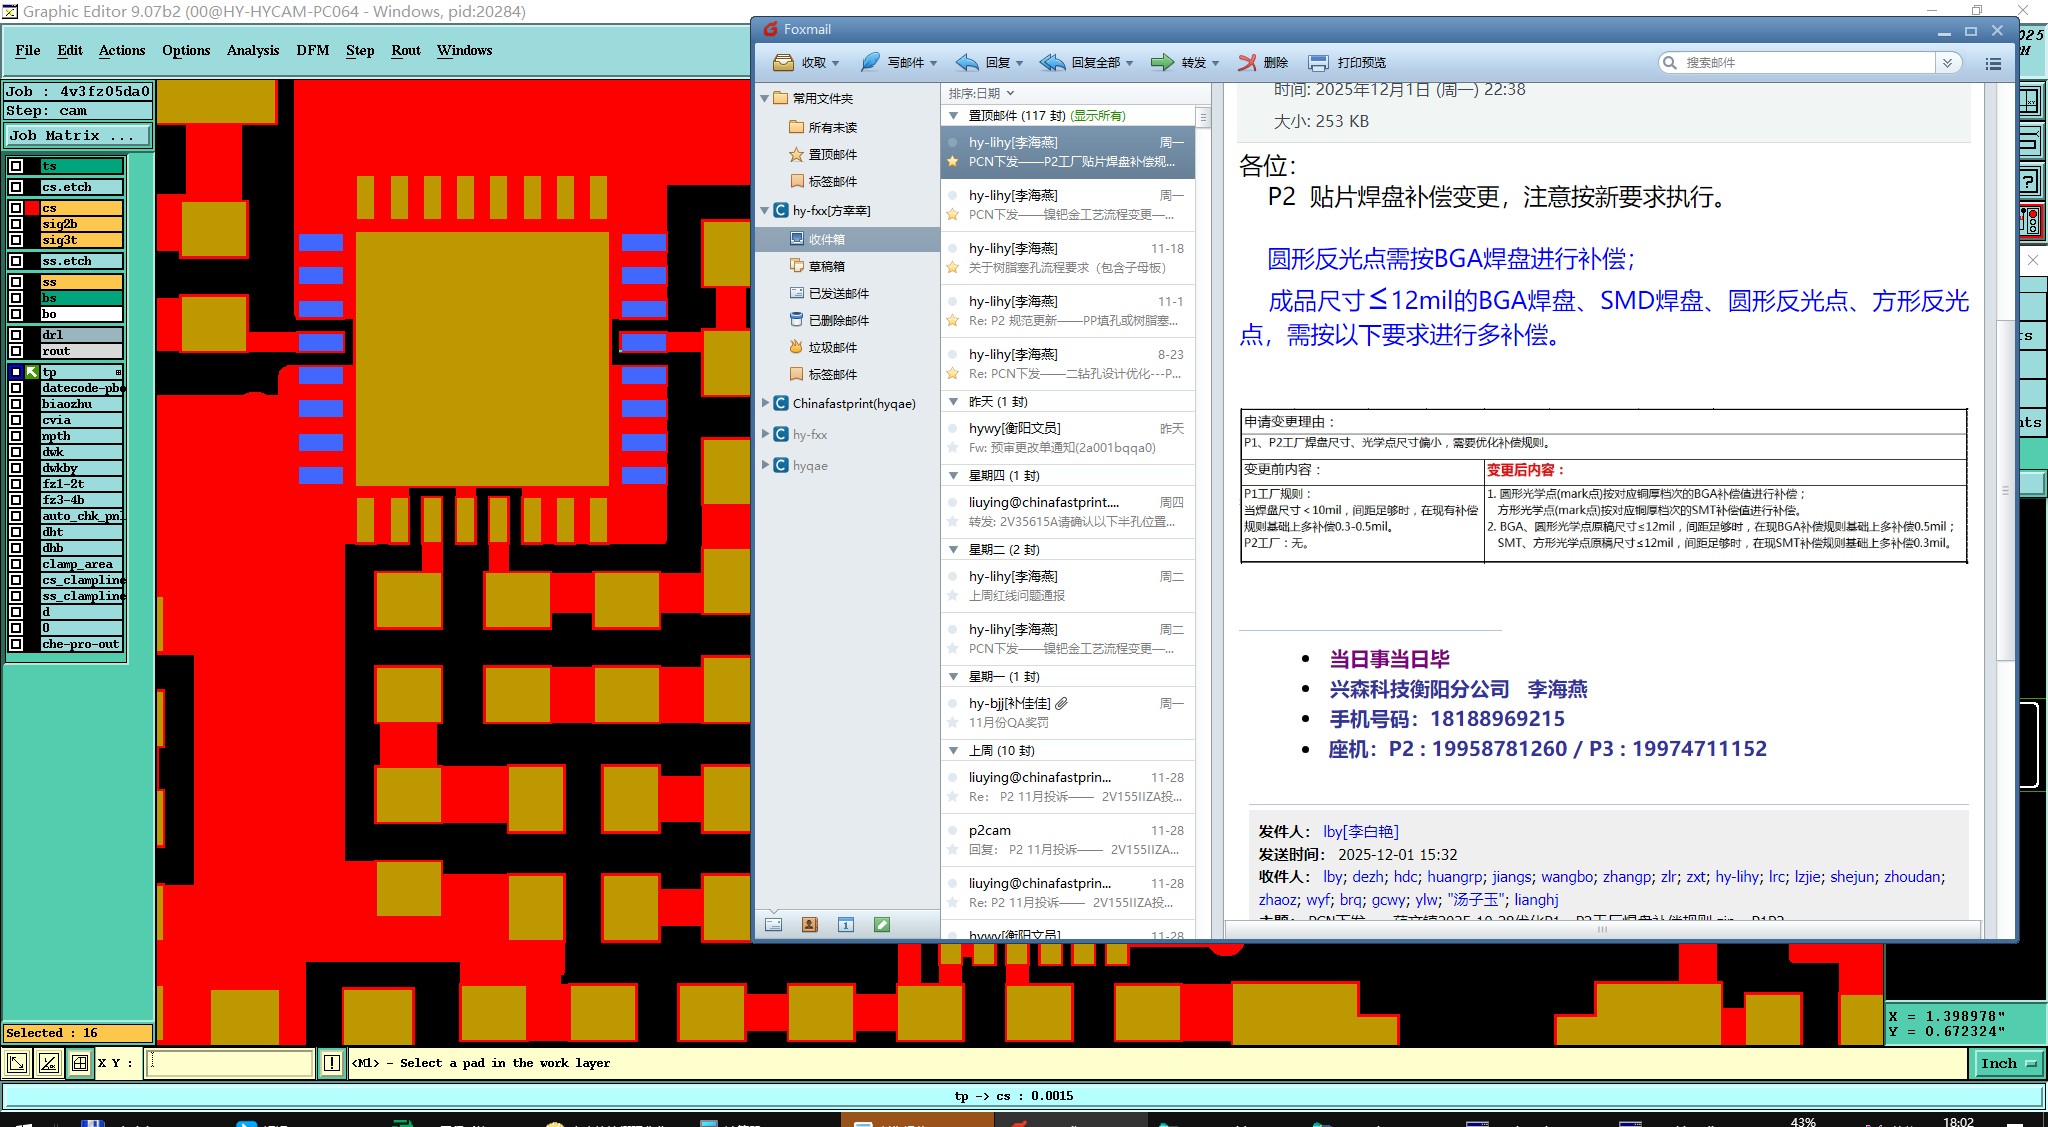Click the Job Matrix button
This screenshot has height=1127, width=2048.
tap(78, 135)
